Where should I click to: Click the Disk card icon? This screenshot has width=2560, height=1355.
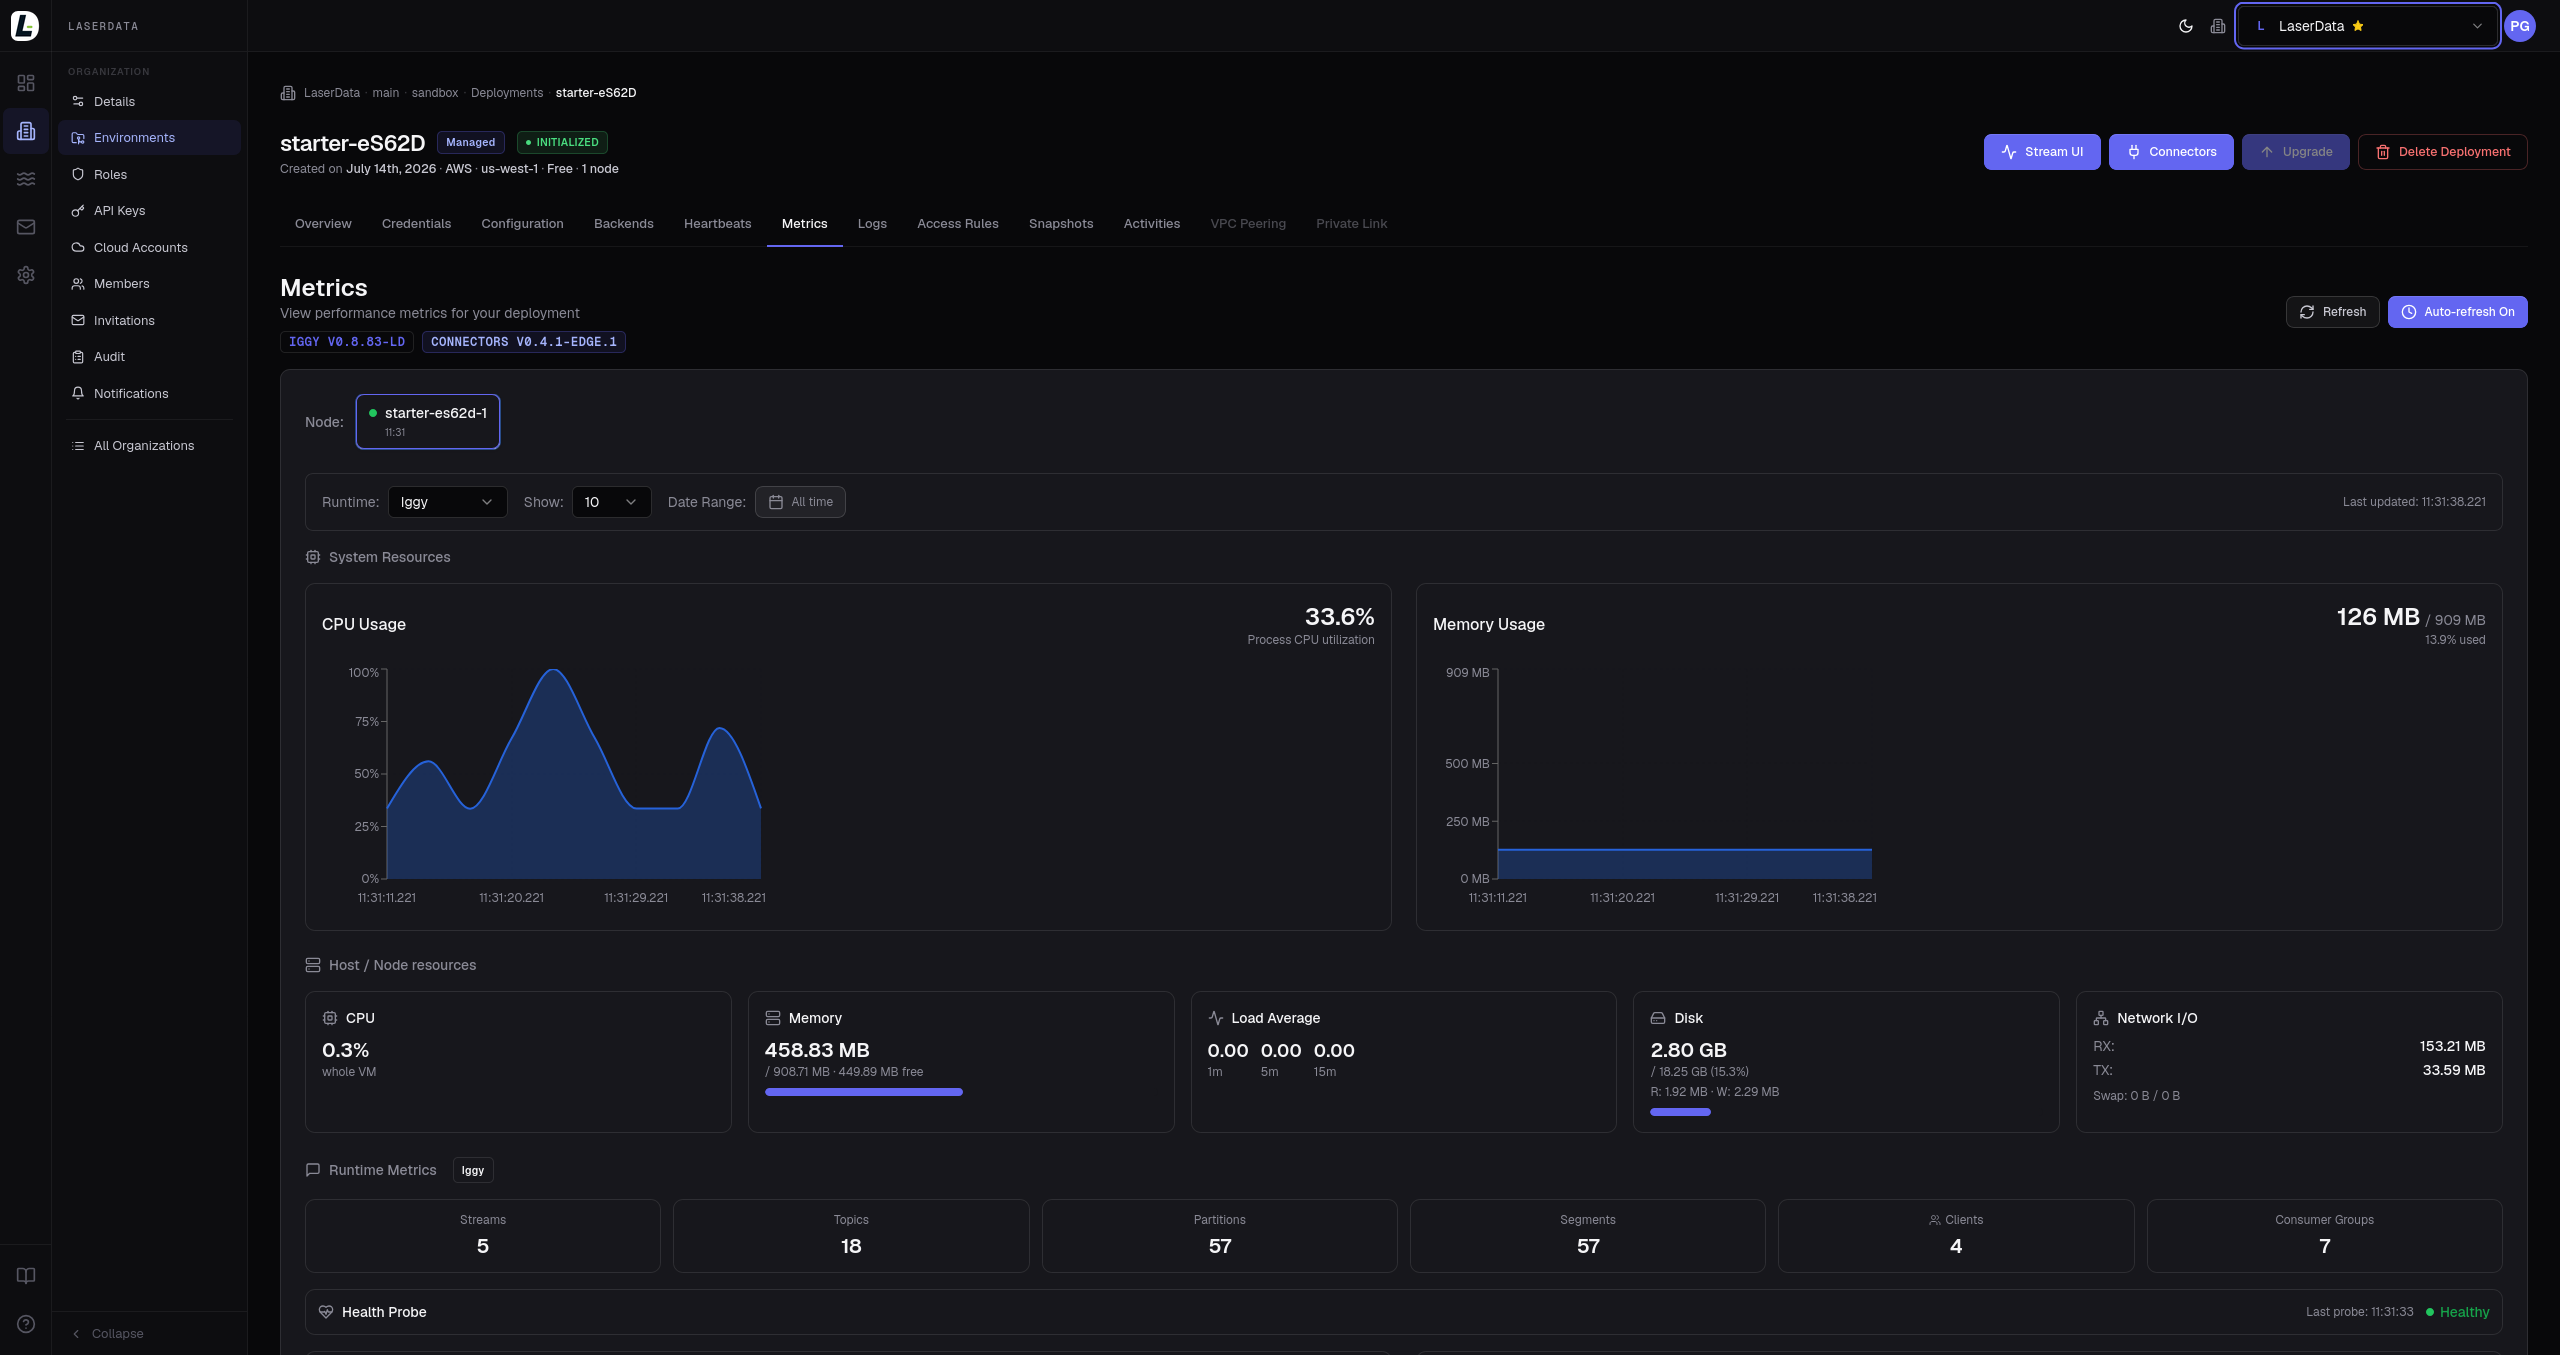point(1658,1018)
